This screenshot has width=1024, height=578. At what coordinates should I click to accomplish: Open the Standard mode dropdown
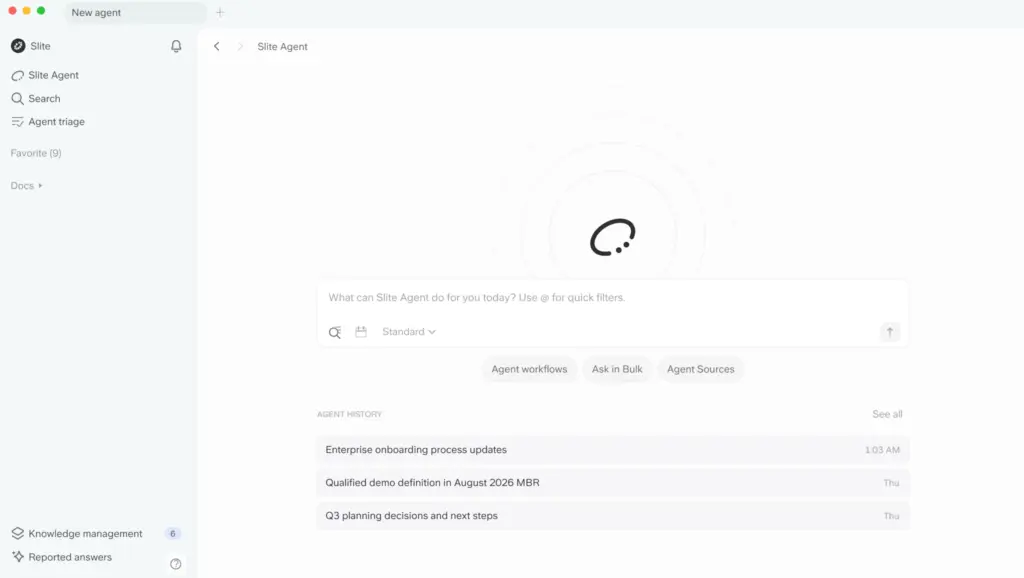(409, 332)
